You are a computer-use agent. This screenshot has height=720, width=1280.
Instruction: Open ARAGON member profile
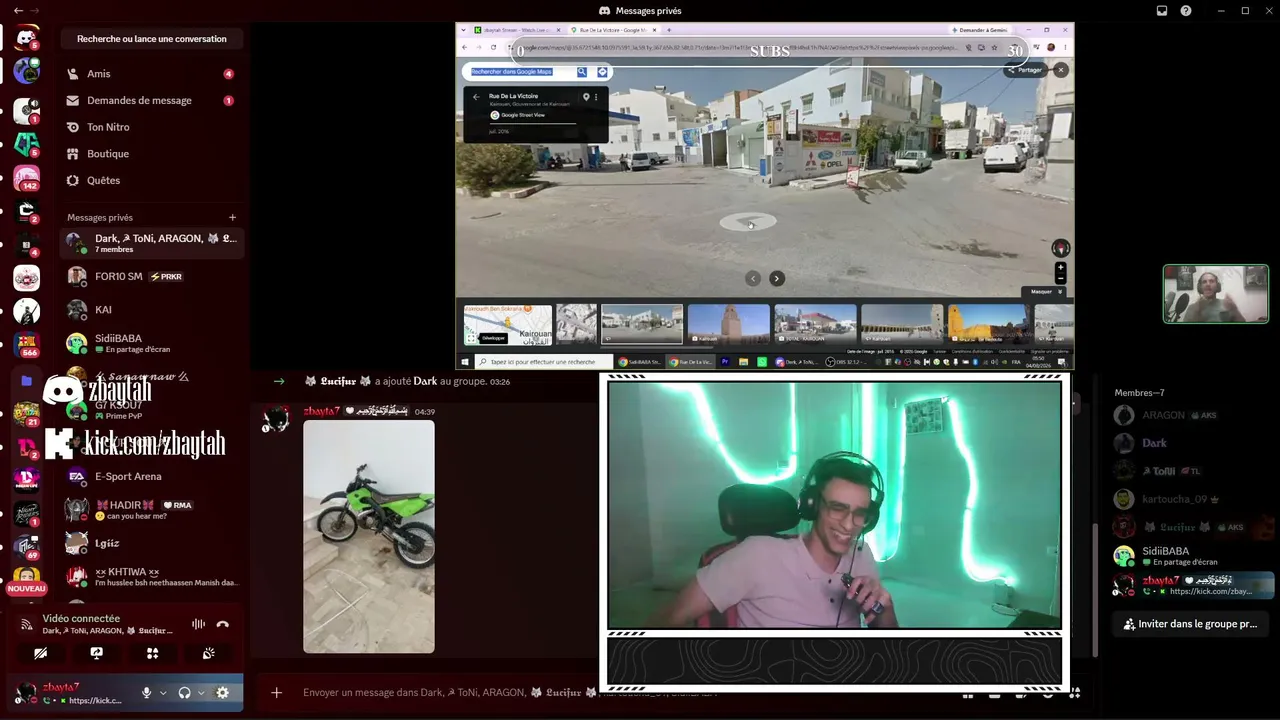tap(1193, 415)
